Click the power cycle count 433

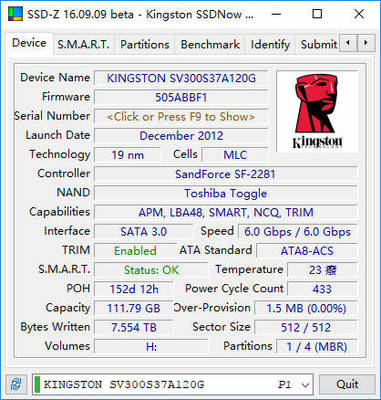[x=322, y=289]
